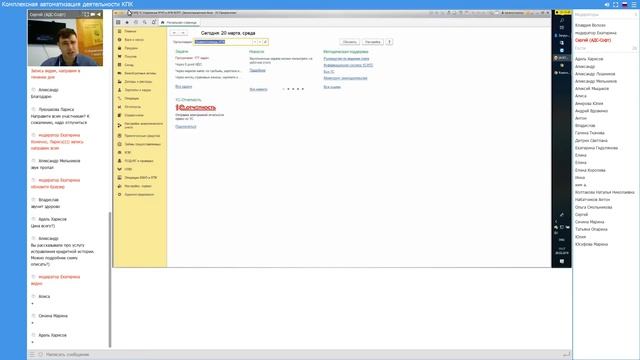Go back with the left navigation arrow
Screen dimensions: 640x360
click(175, 33)
